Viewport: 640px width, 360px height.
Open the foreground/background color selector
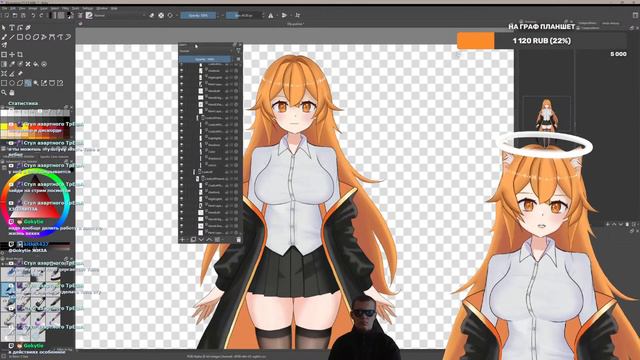click(x=70, y=16)
